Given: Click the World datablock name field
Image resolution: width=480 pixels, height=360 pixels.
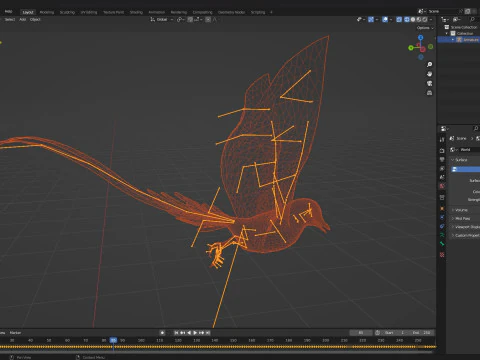Looking at the screenshot, I should [x=470, y=150].
